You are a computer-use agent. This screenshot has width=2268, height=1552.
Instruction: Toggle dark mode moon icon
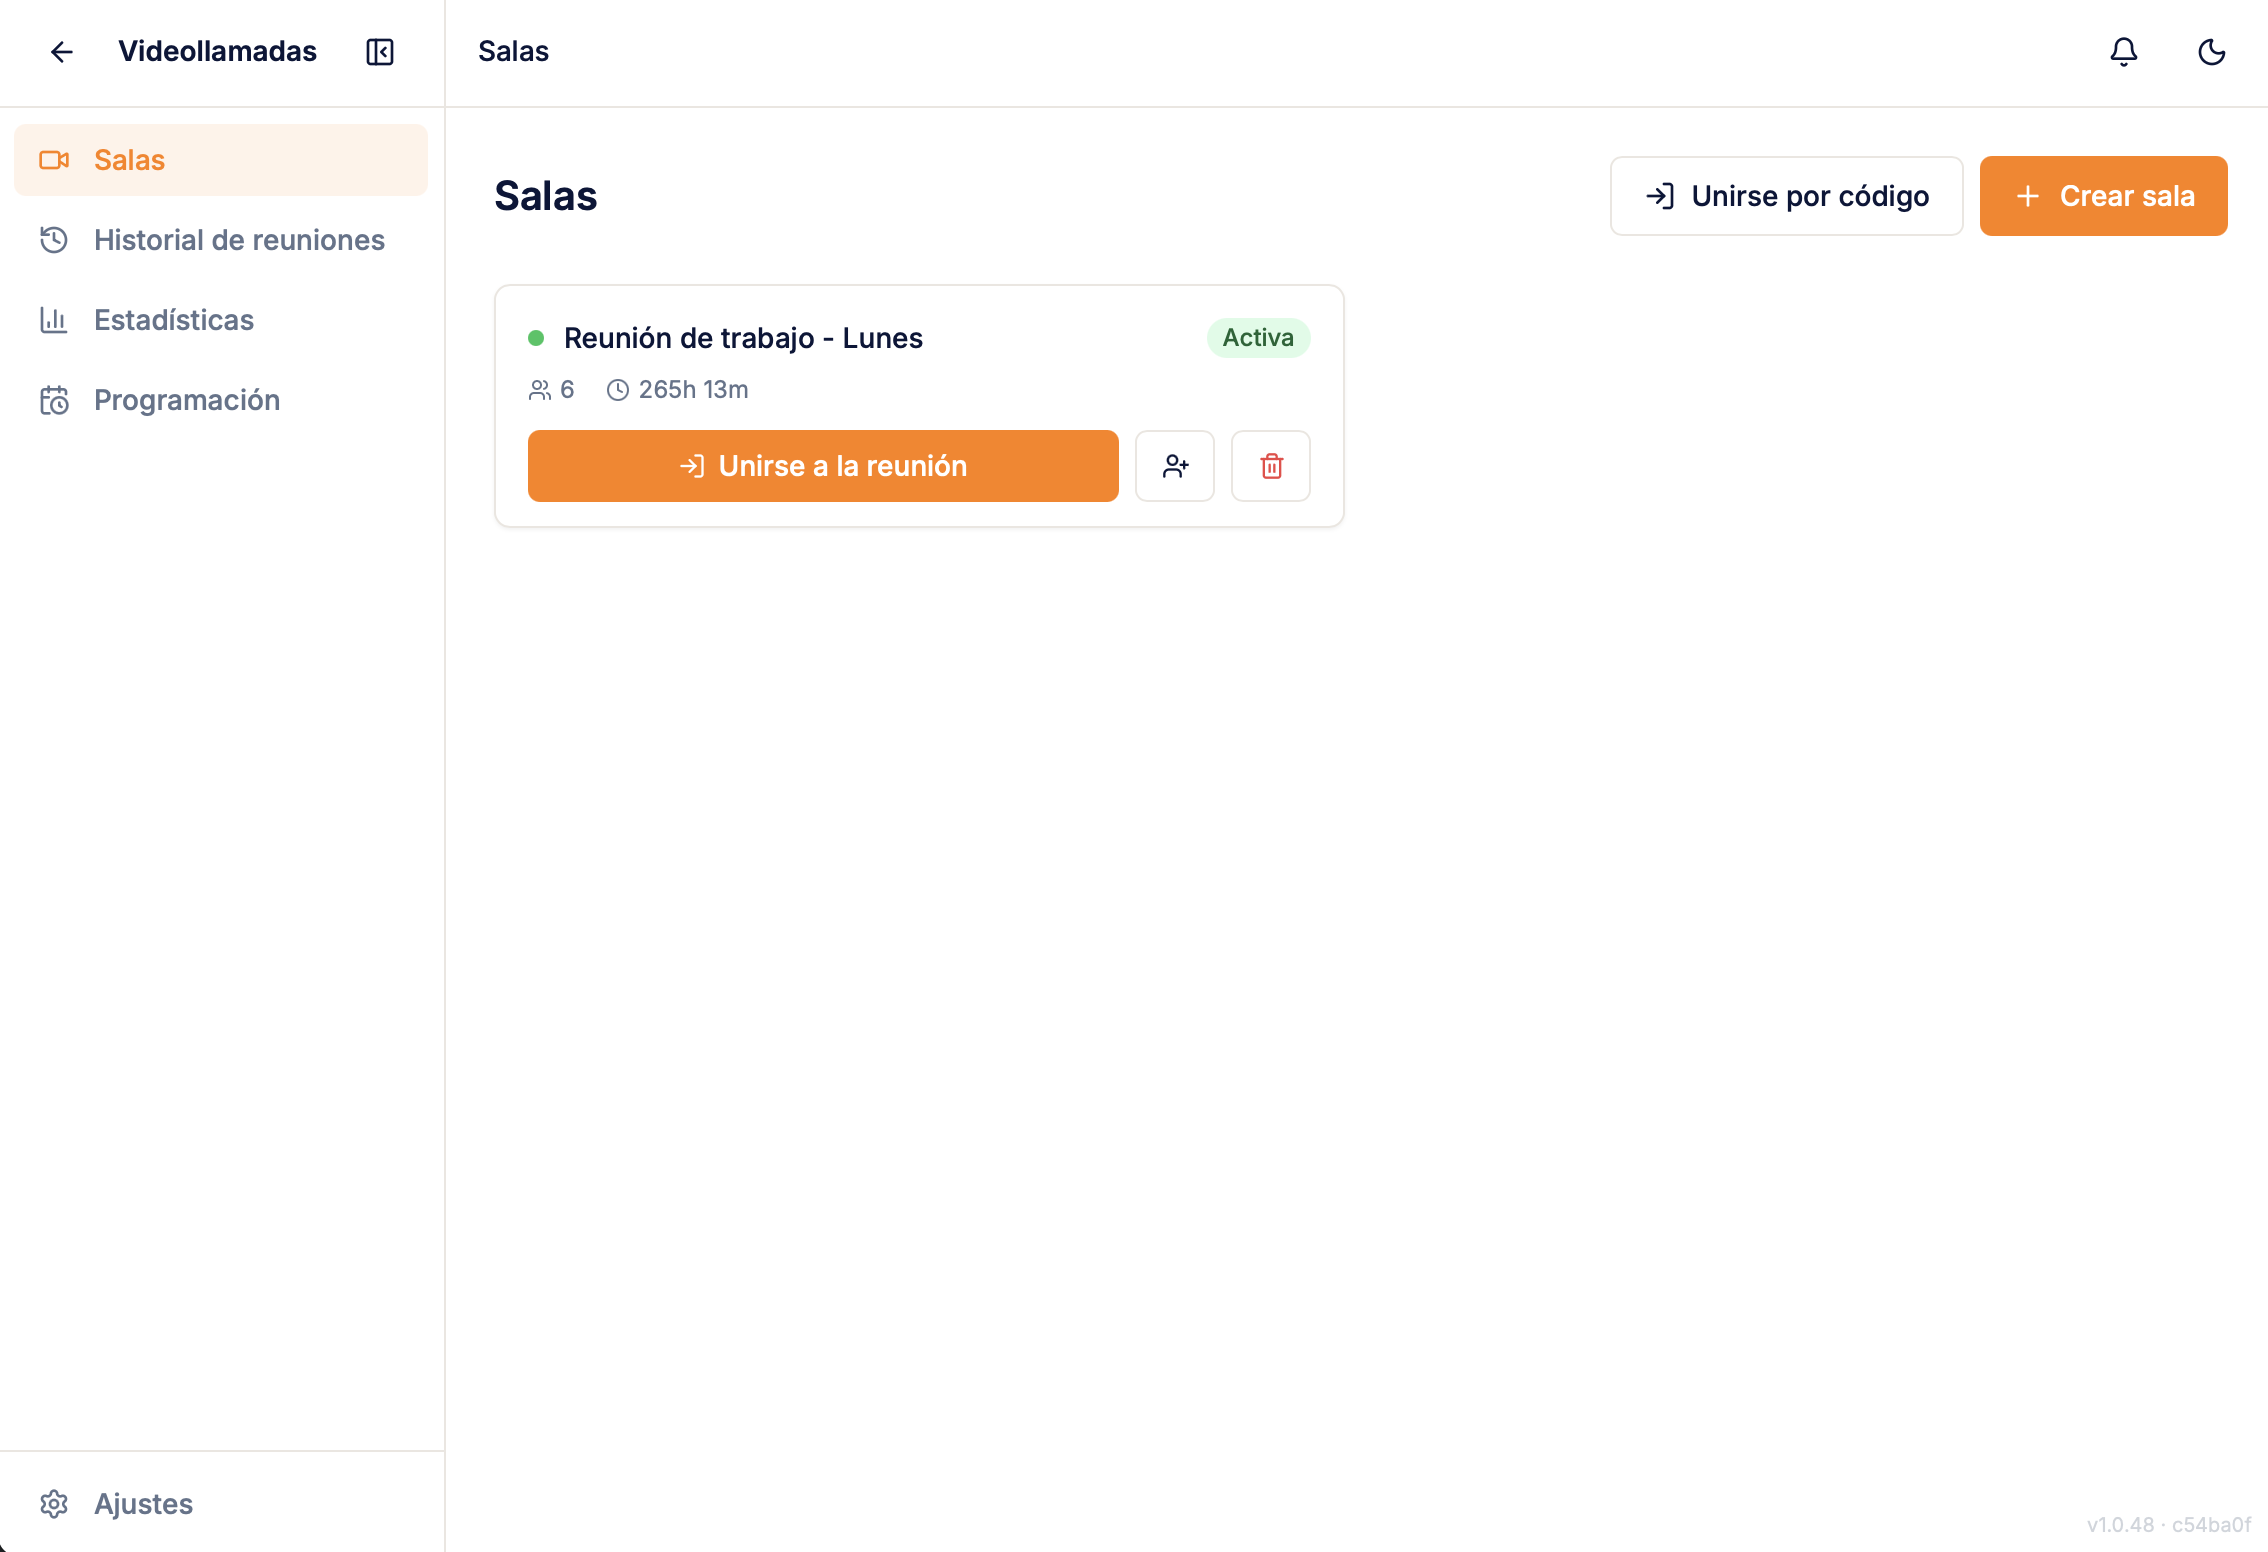[2211, 52]
